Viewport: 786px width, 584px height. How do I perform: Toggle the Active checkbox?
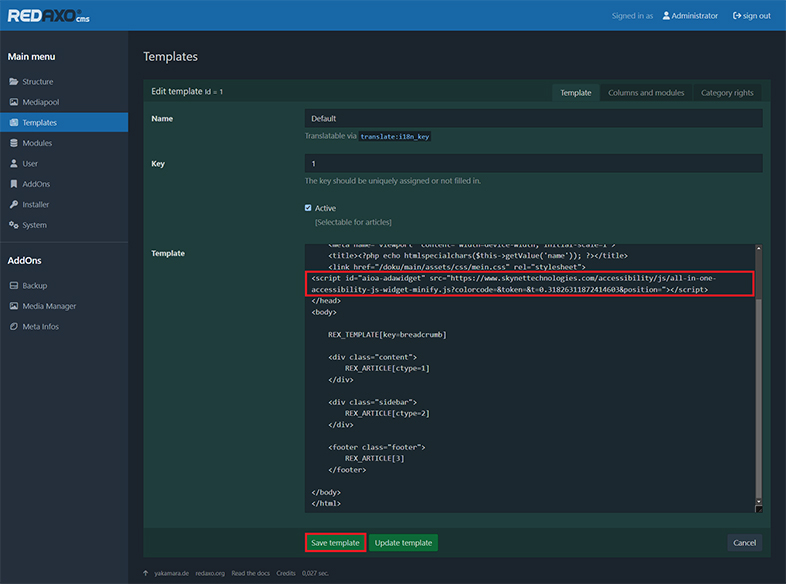pyautogui.click(x=309, y=208)
